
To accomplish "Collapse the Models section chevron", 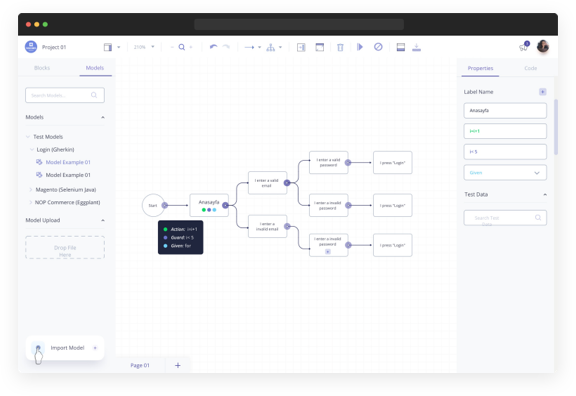I will coord(103,117).
